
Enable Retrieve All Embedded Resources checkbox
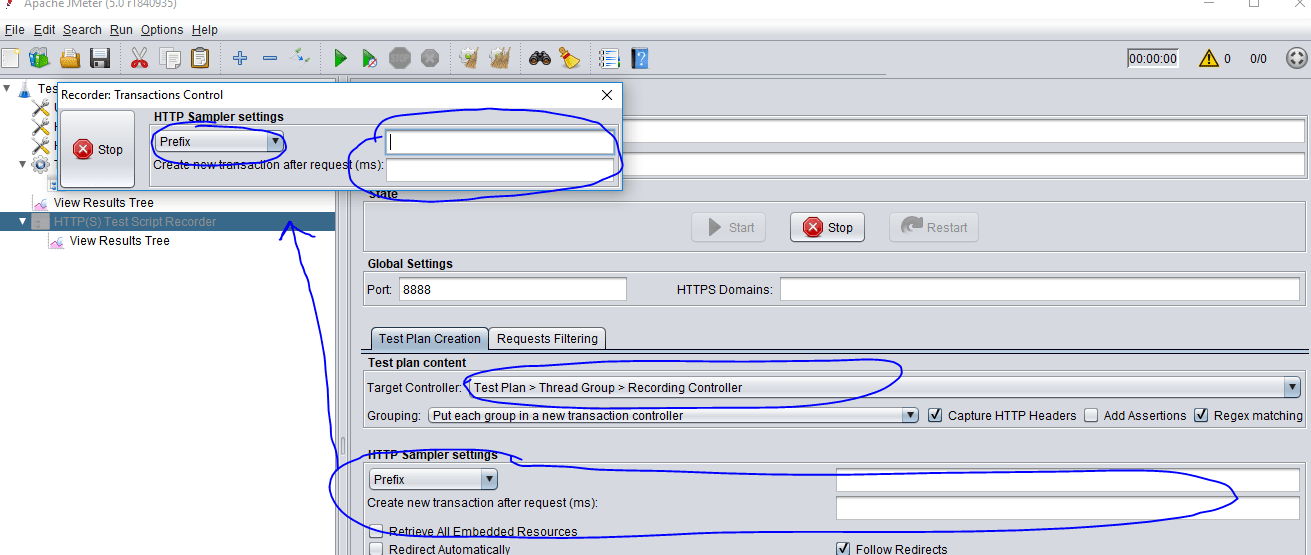[376, 531]
